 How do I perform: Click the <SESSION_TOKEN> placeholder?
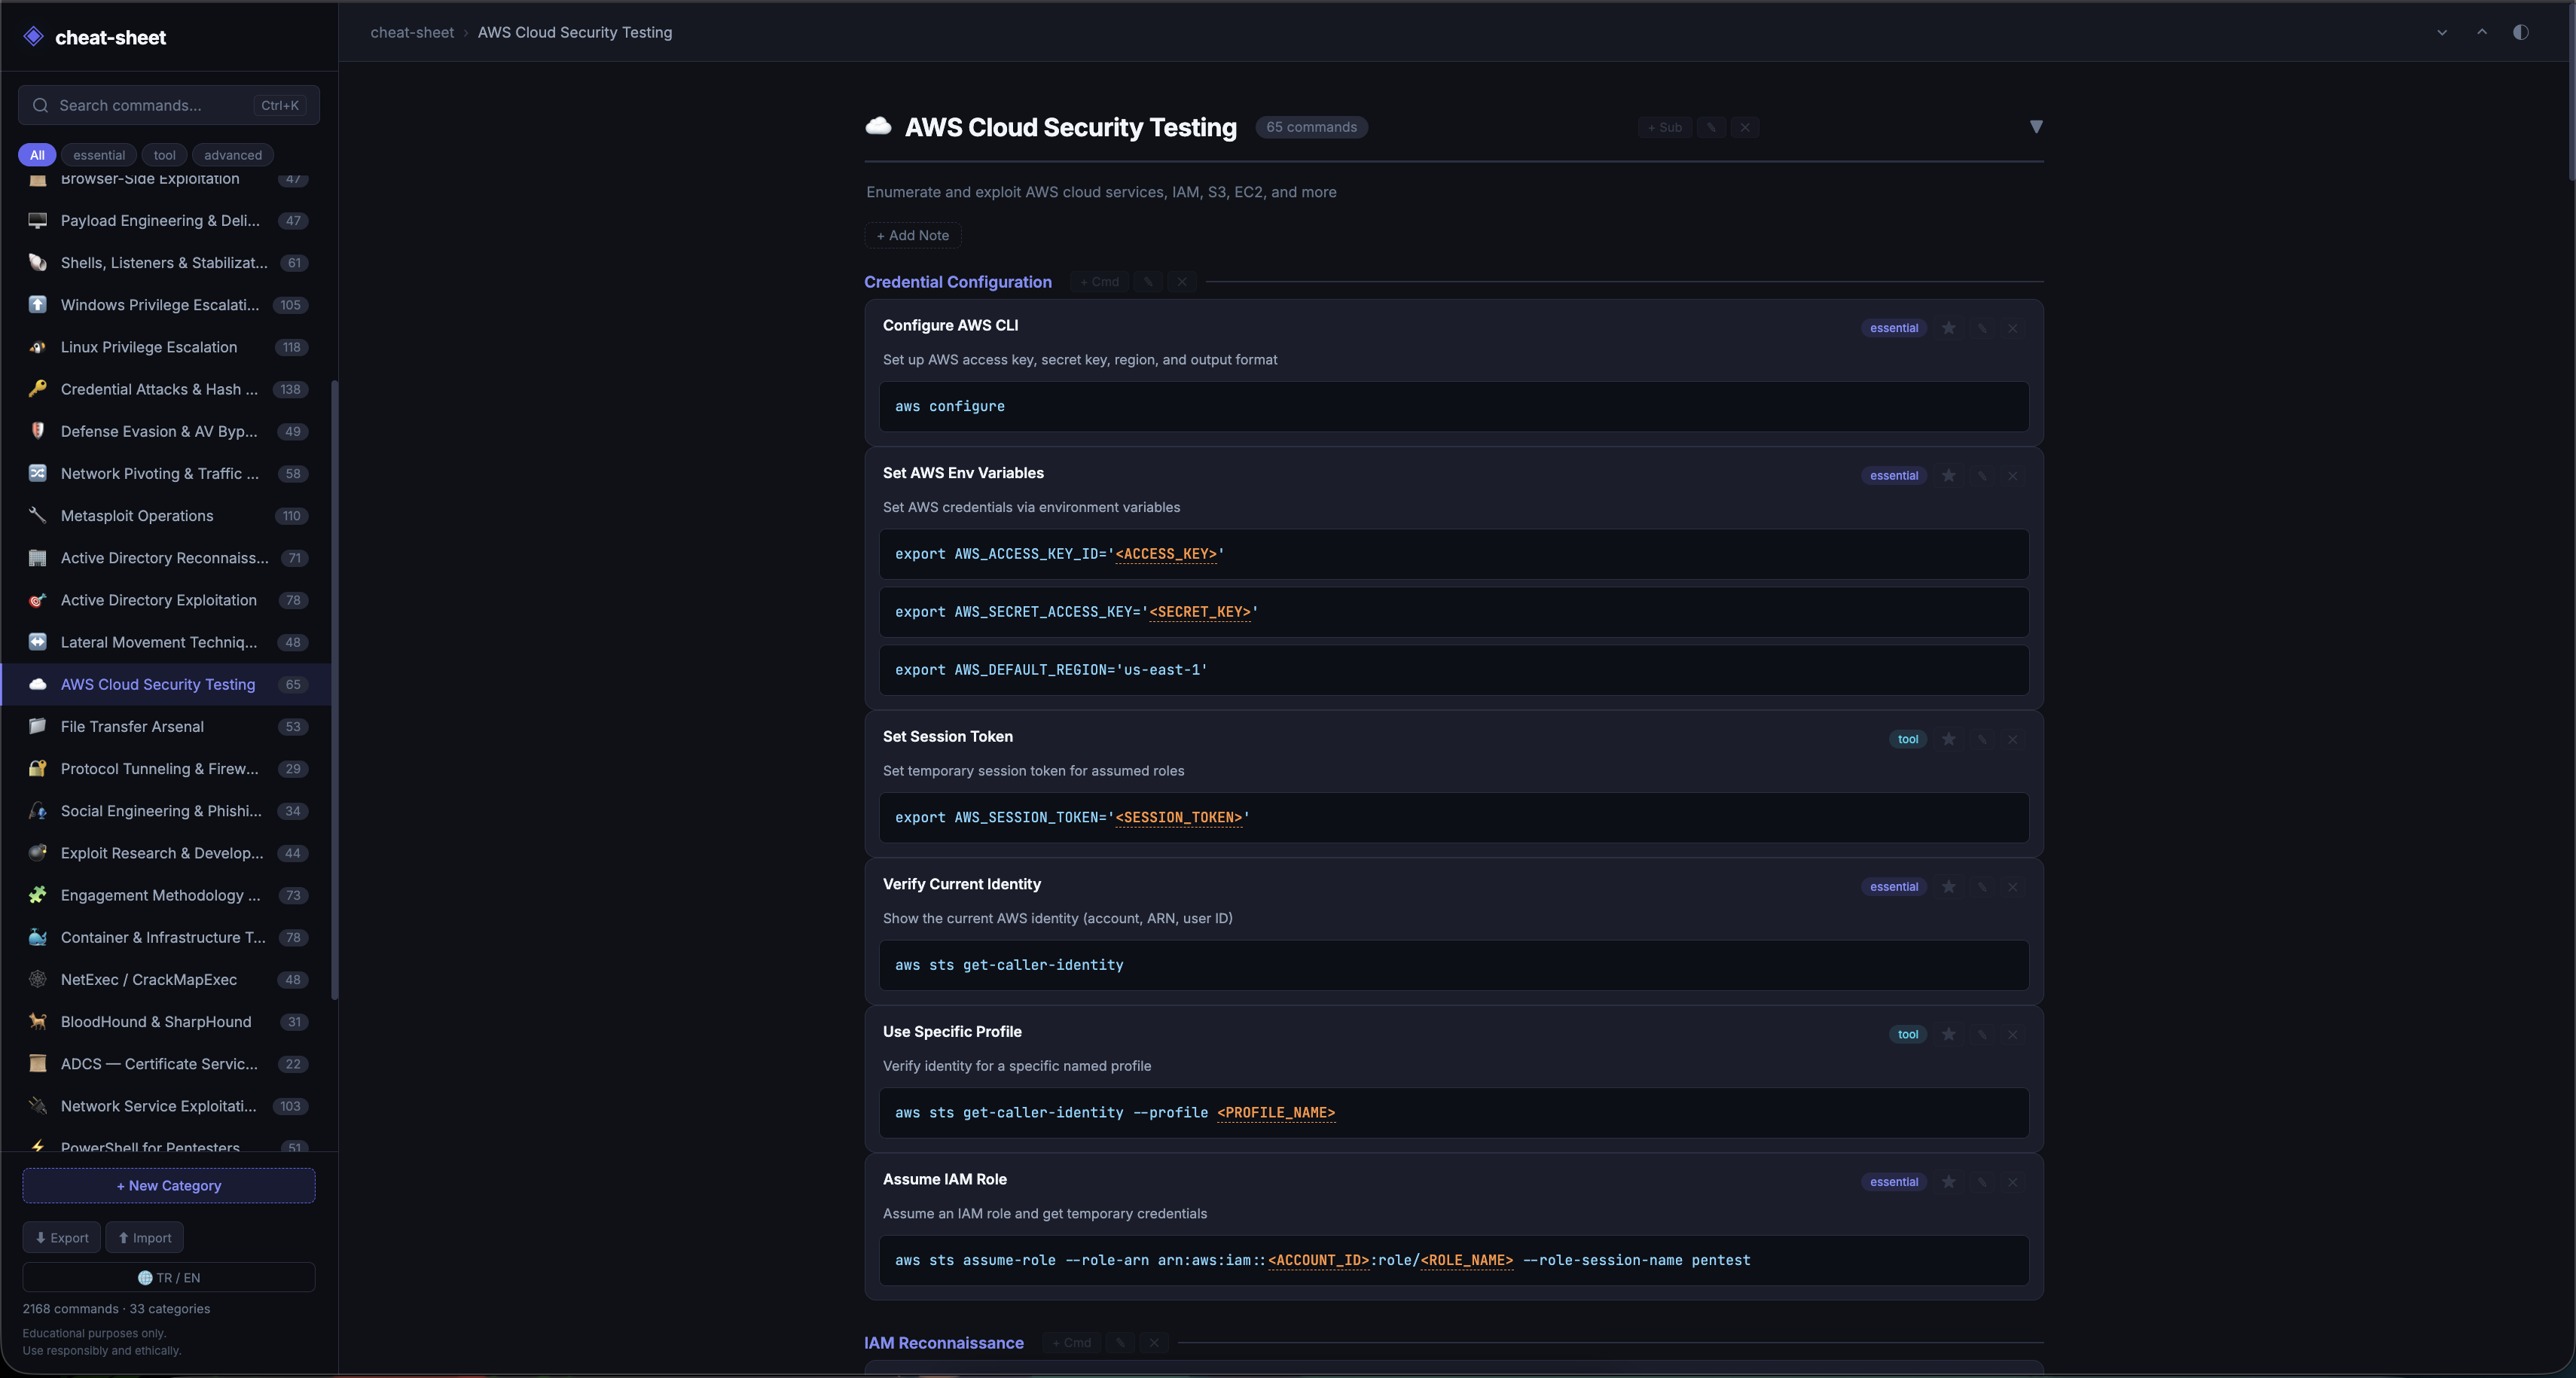click(1179, 818)
